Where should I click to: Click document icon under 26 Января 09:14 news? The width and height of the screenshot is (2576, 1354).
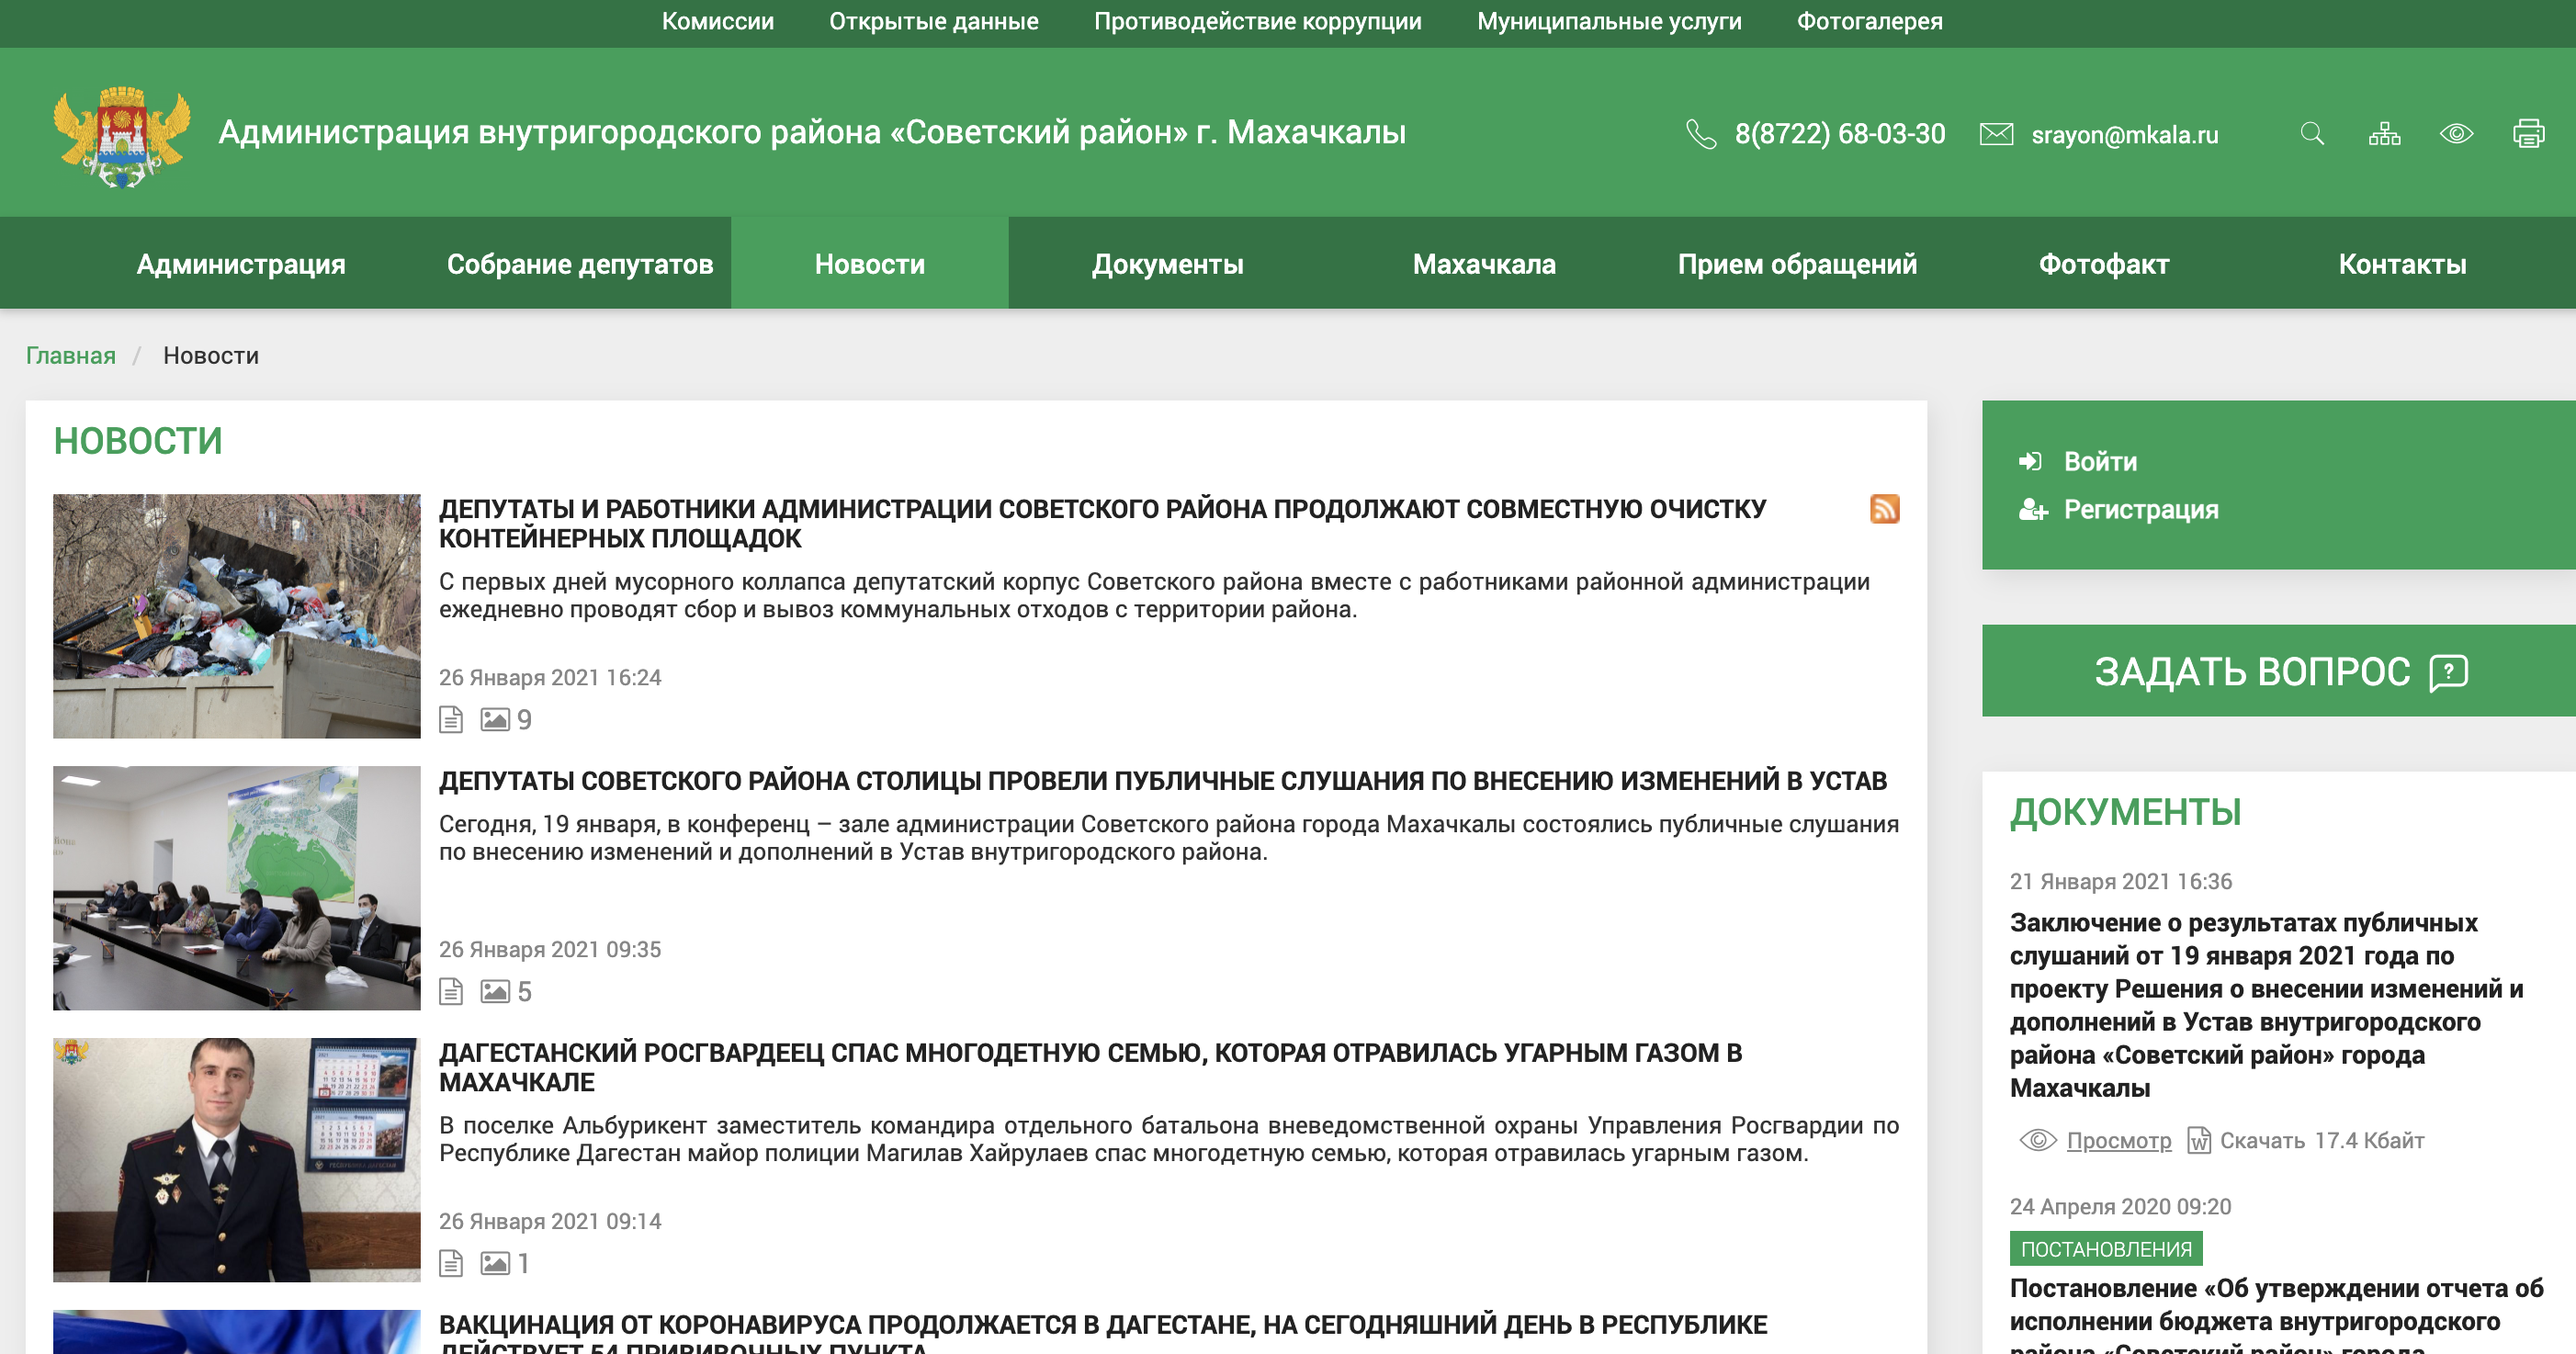pyautogui.click(x=451, y=1263)
